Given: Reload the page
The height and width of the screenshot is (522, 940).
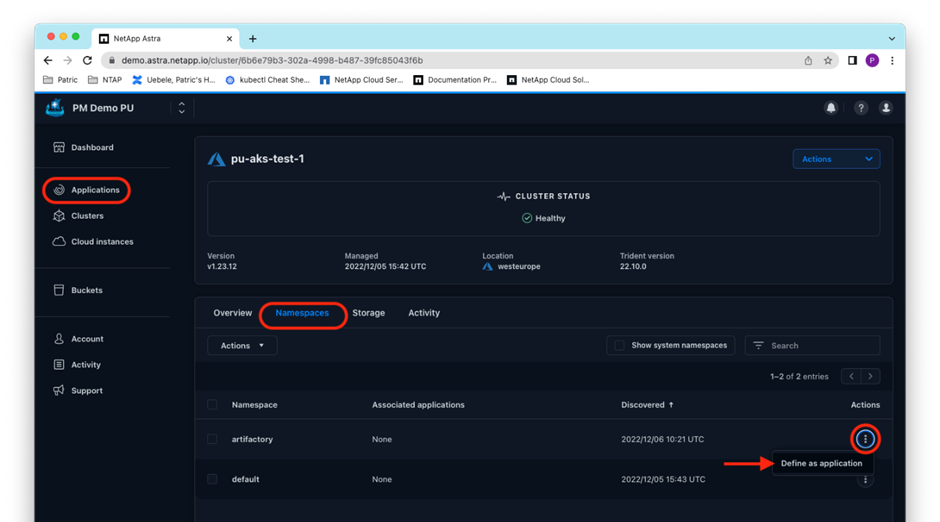Looking at the screenshot, I should [x=88, y=60].
